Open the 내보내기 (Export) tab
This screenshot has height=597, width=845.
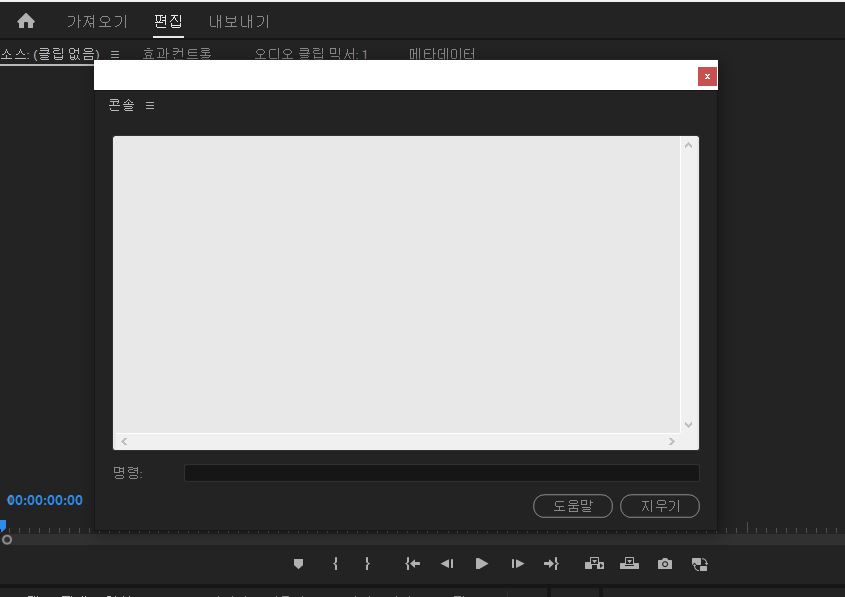tap(239, 22)
